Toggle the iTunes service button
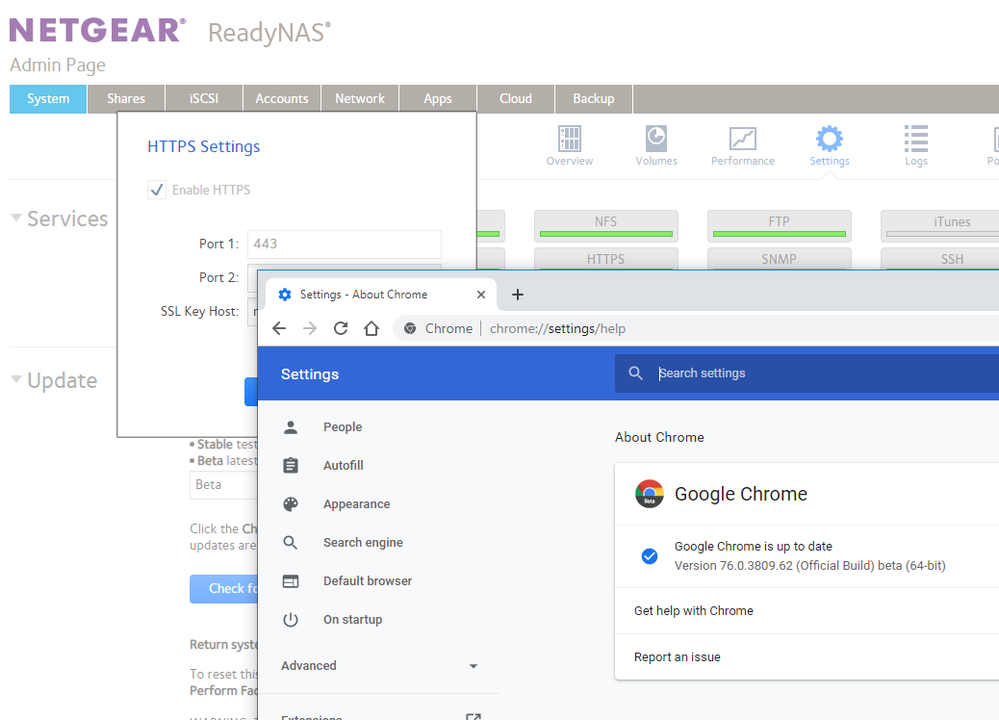This screenshot has height=720, width=999. (940, 226)
